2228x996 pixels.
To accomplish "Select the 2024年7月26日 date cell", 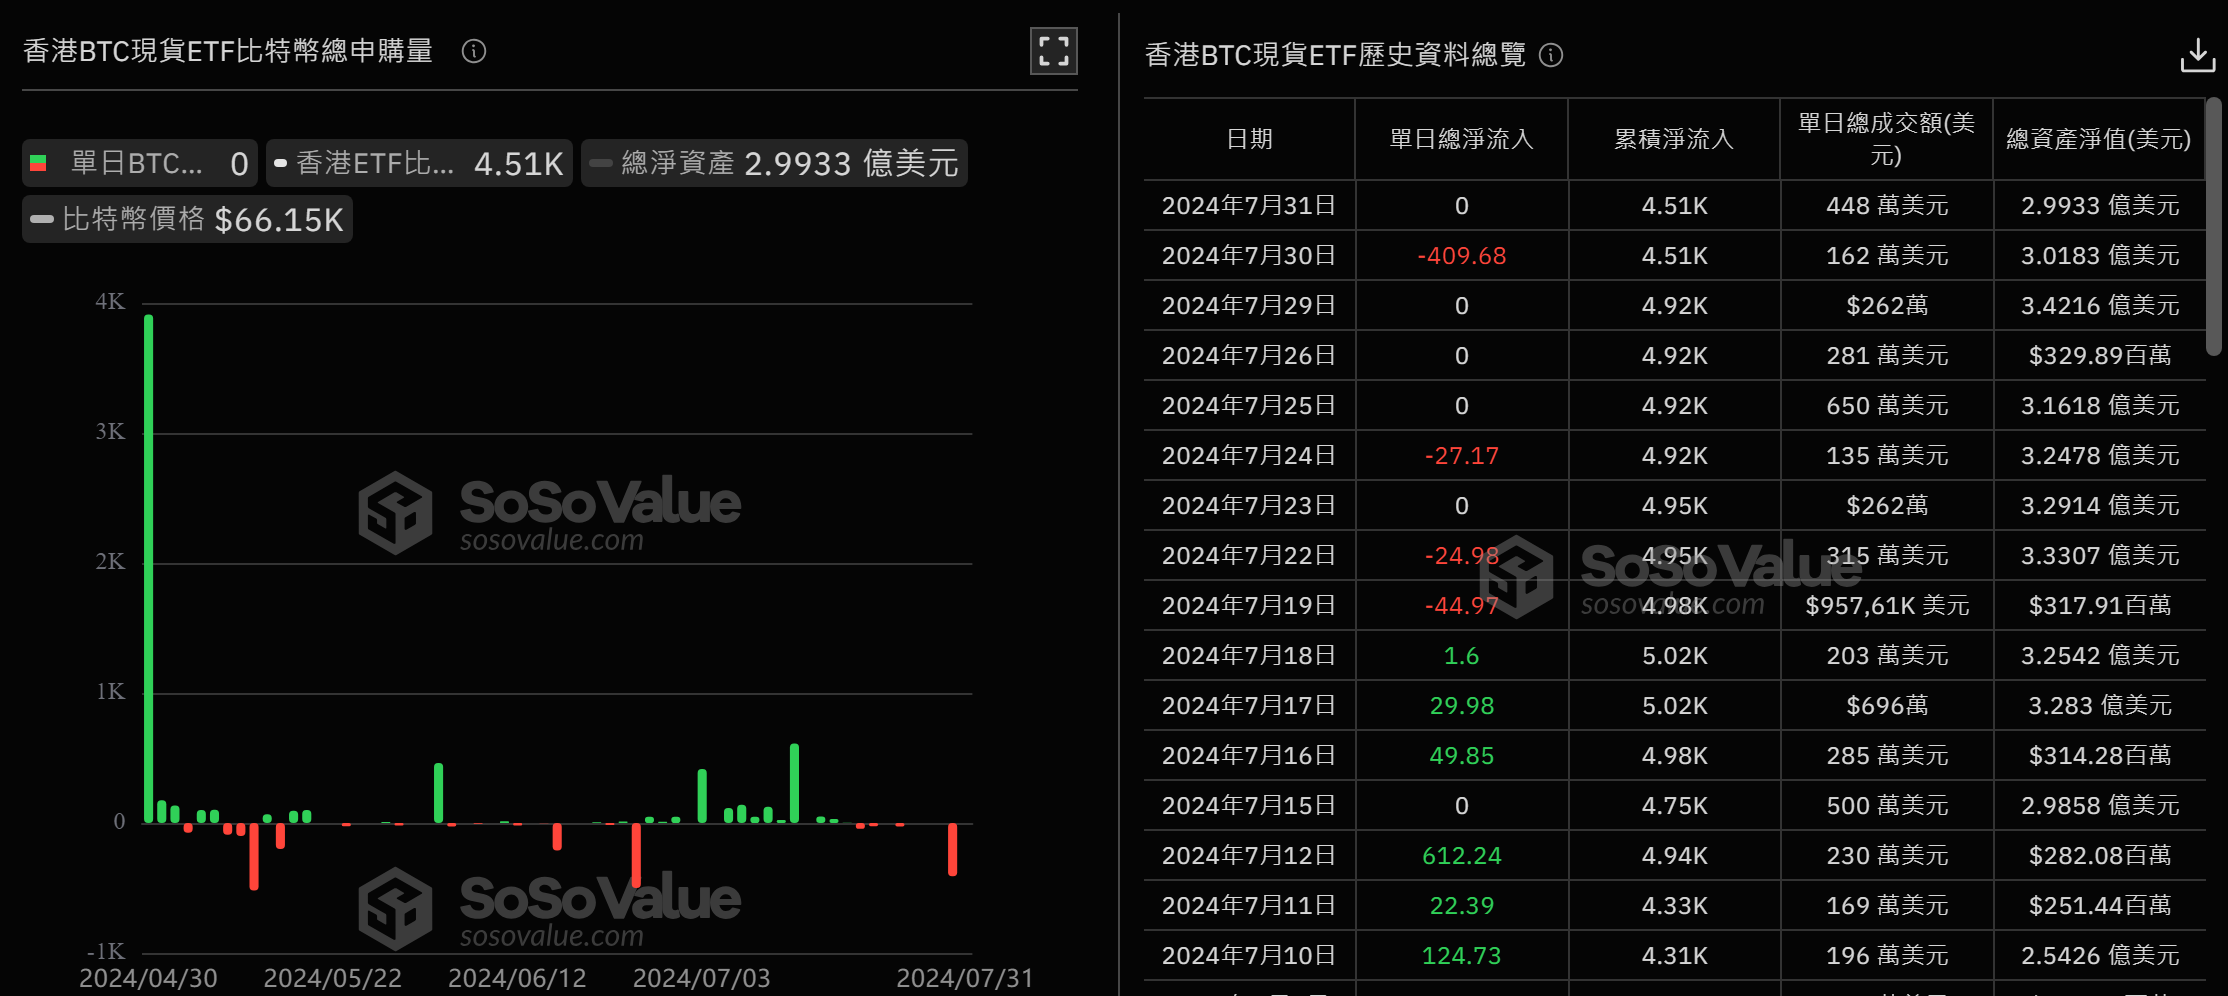I will tap(1249, 355).
